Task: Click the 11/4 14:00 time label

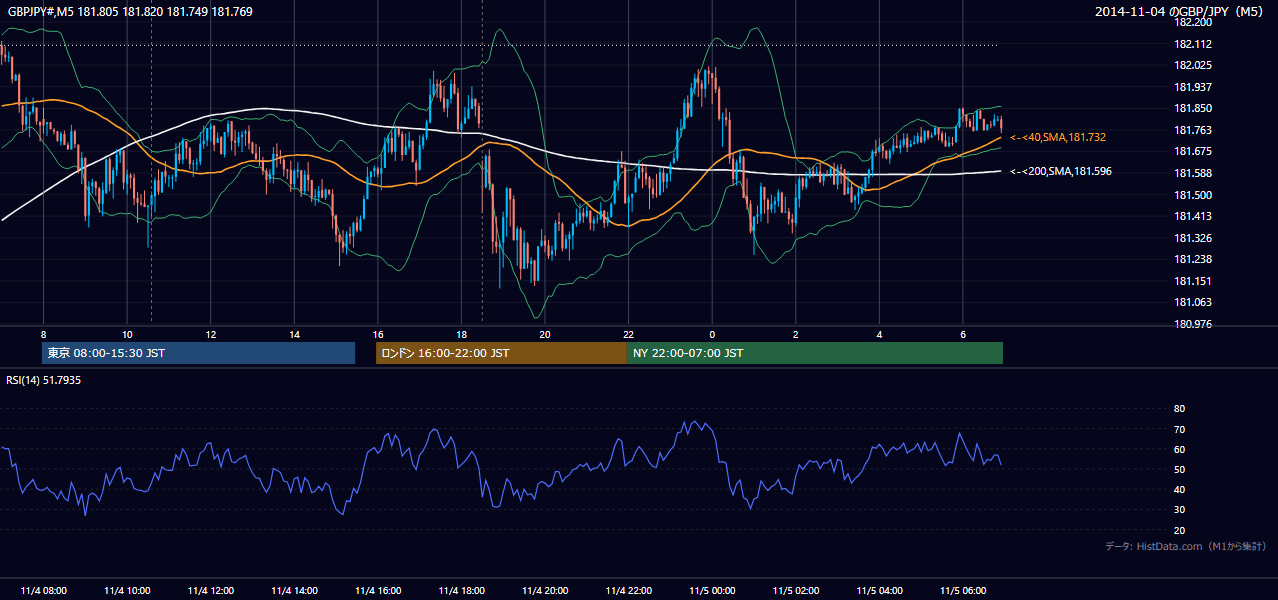Action: click(294, 591)
